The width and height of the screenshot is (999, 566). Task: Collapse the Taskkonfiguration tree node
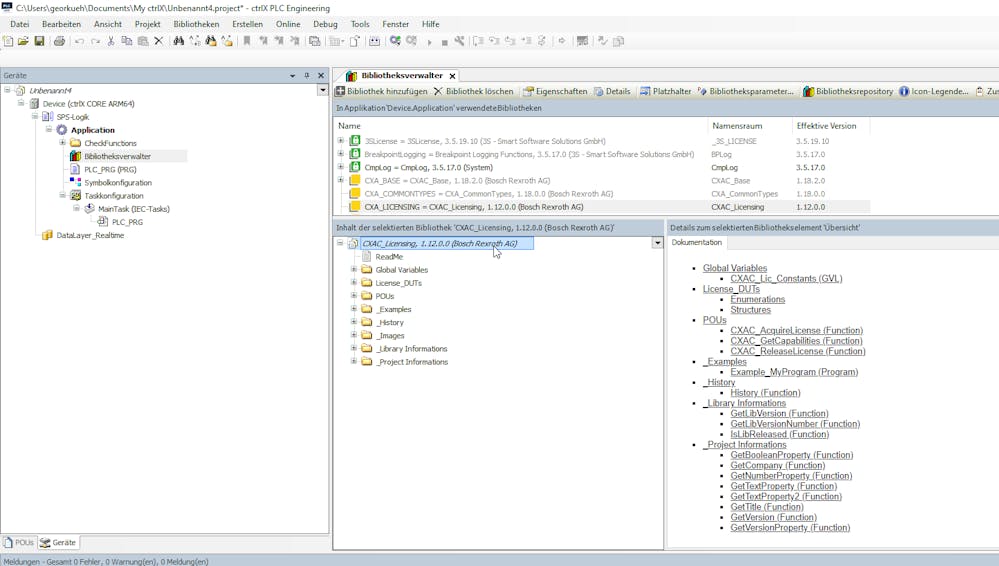tap(62, 196)
